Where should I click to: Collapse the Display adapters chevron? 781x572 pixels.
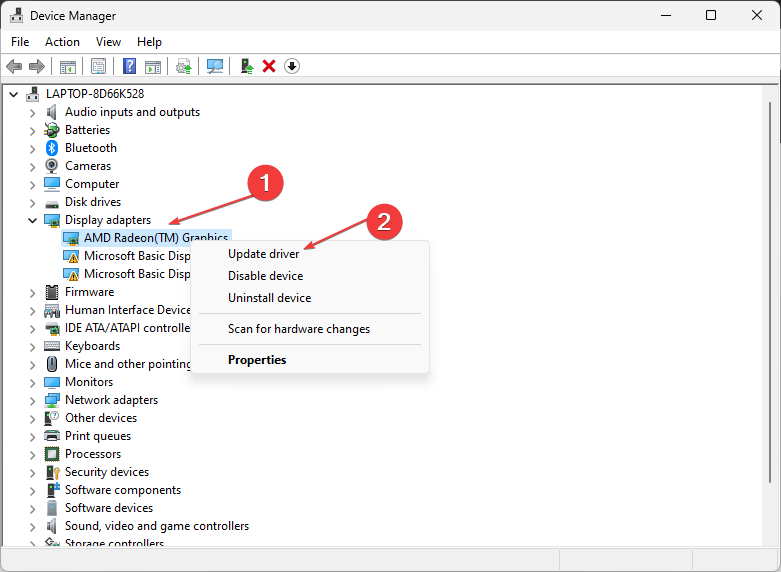pyautogui.click(x=33, y=220)
